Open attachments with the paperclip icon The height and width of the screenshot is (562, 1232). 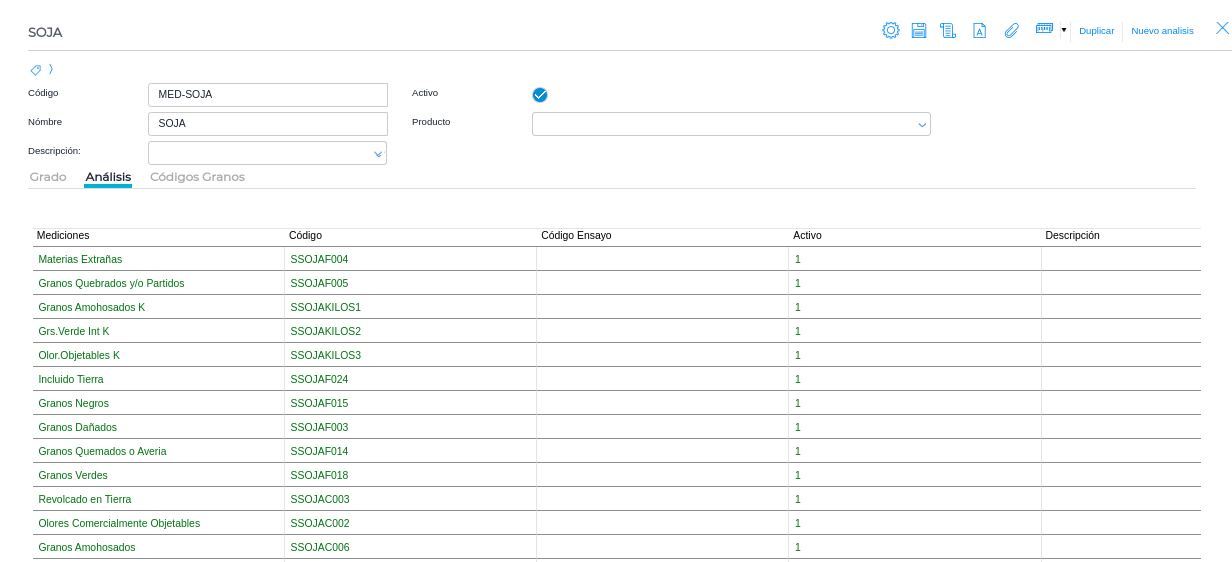point(1011,30)
